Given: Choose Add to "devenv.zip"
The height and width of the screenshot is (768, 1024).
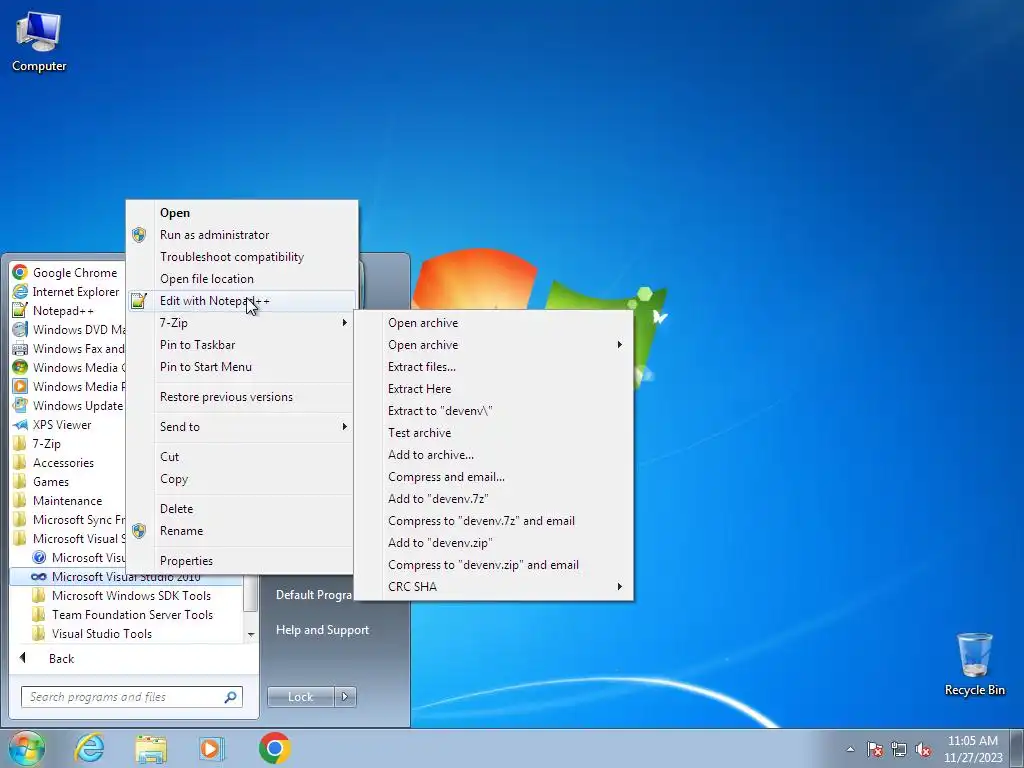Looking at the screenshot, I should click(494, 543).
